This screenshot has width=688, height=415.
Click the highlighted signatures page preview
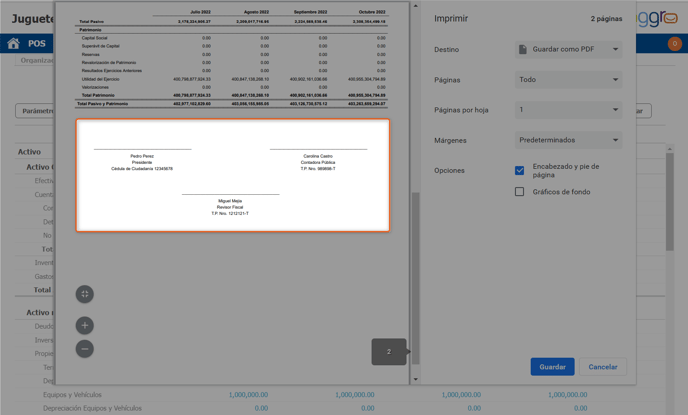click(233, 175)
